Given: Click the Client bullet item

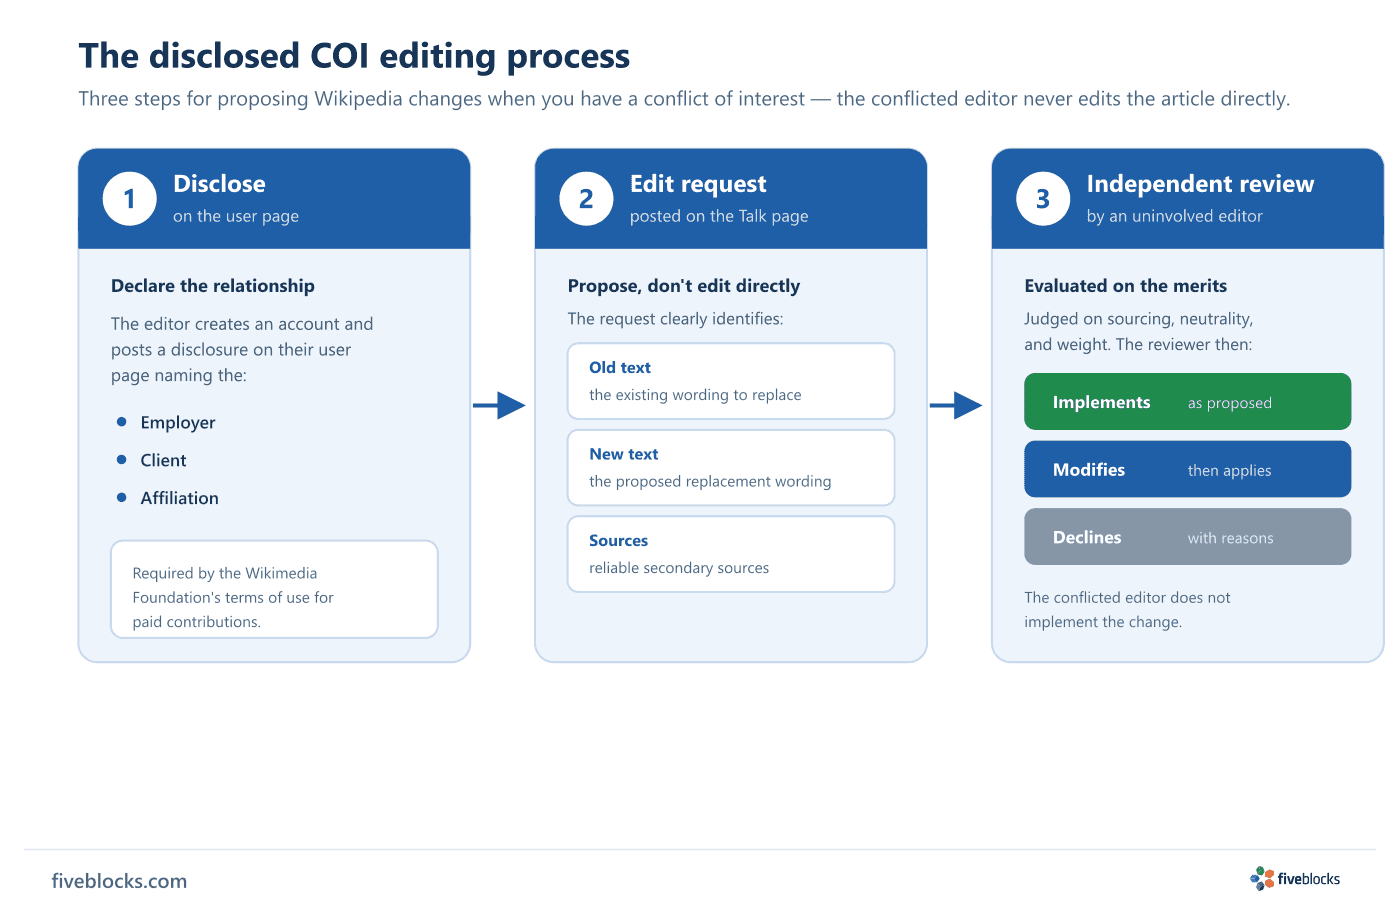Looking at the screenshot, I should click(x=152, y=460).
